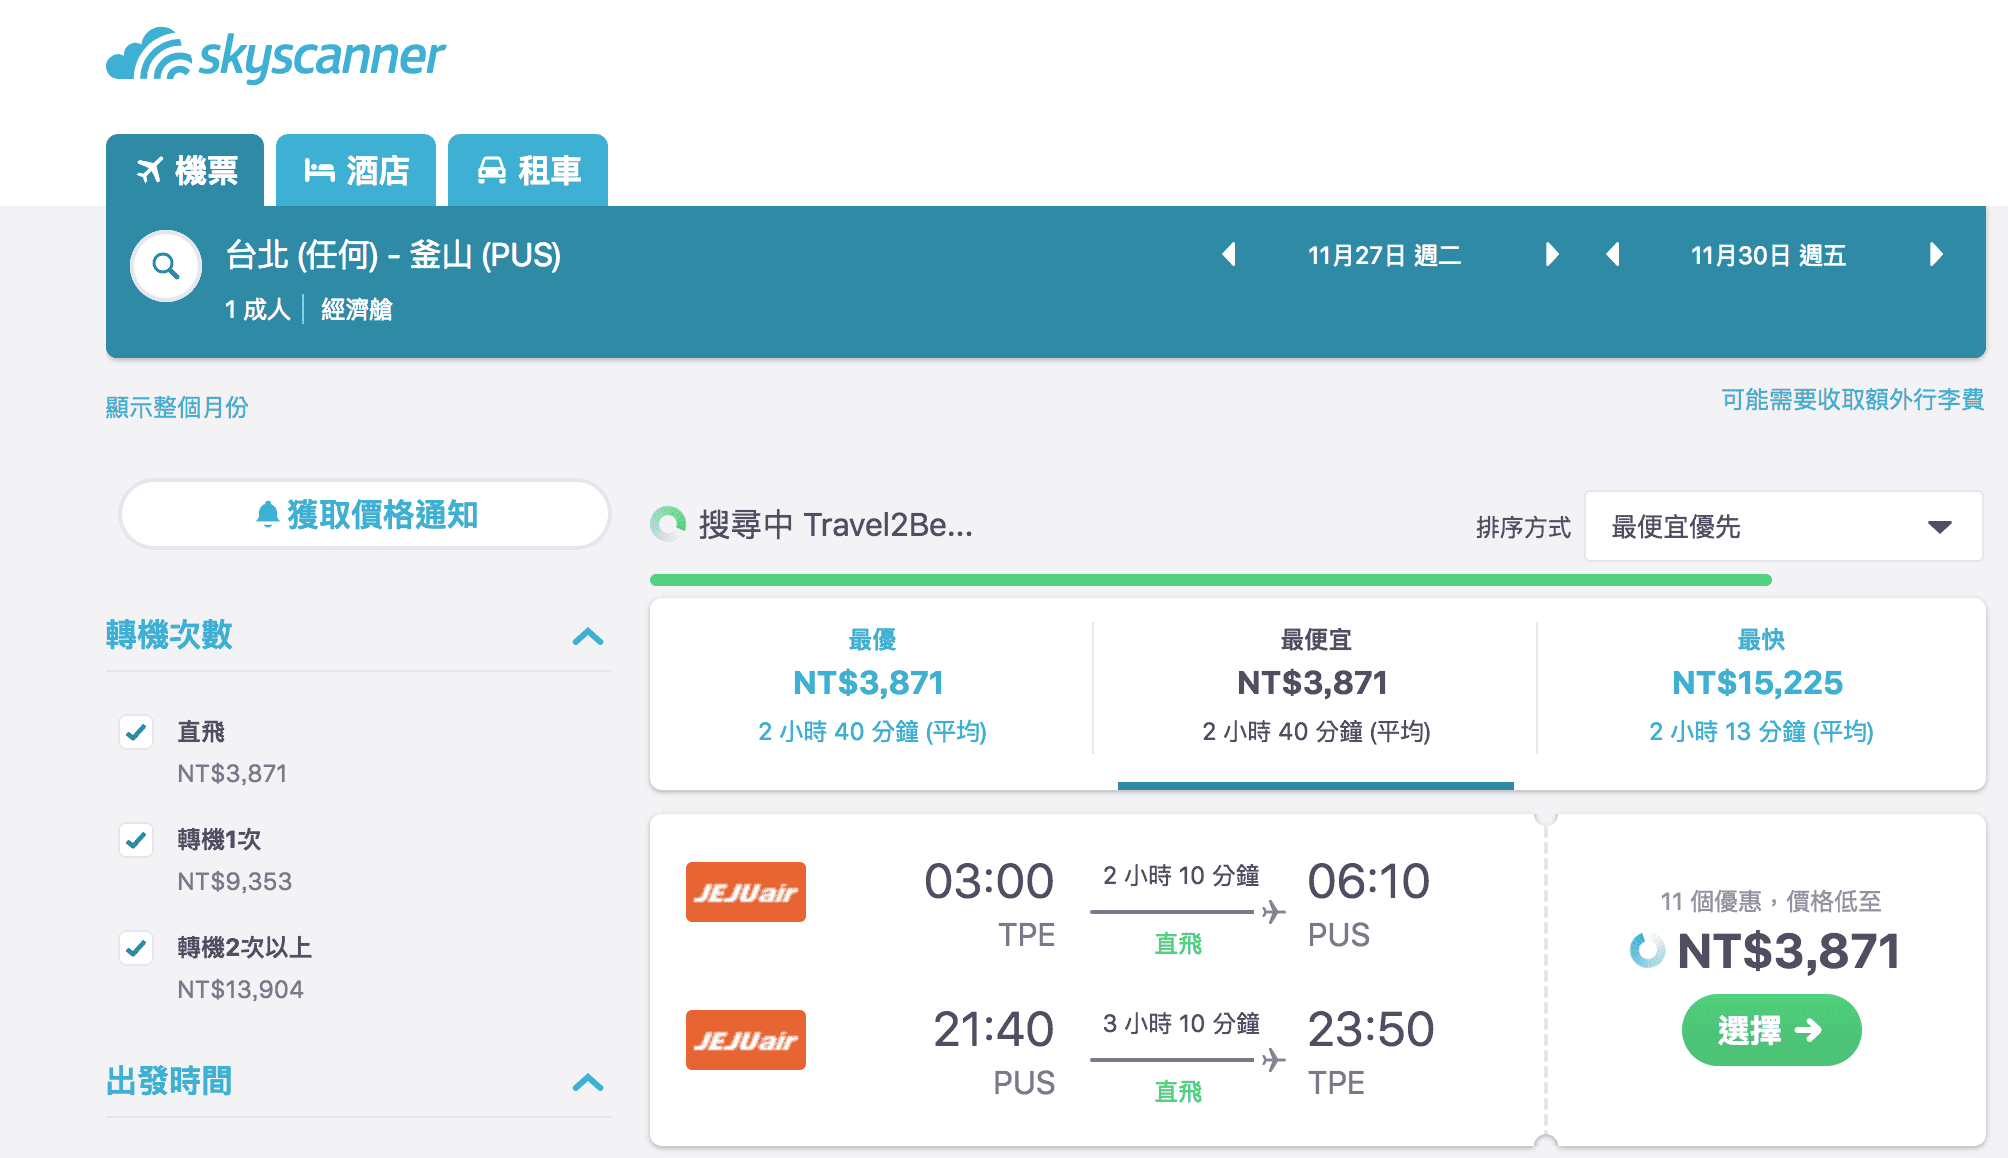Viewport: 2008px width, 1158px height.
Task: Open the 最便宜優先 sort dropdown
Action: tap(1783, 526)
